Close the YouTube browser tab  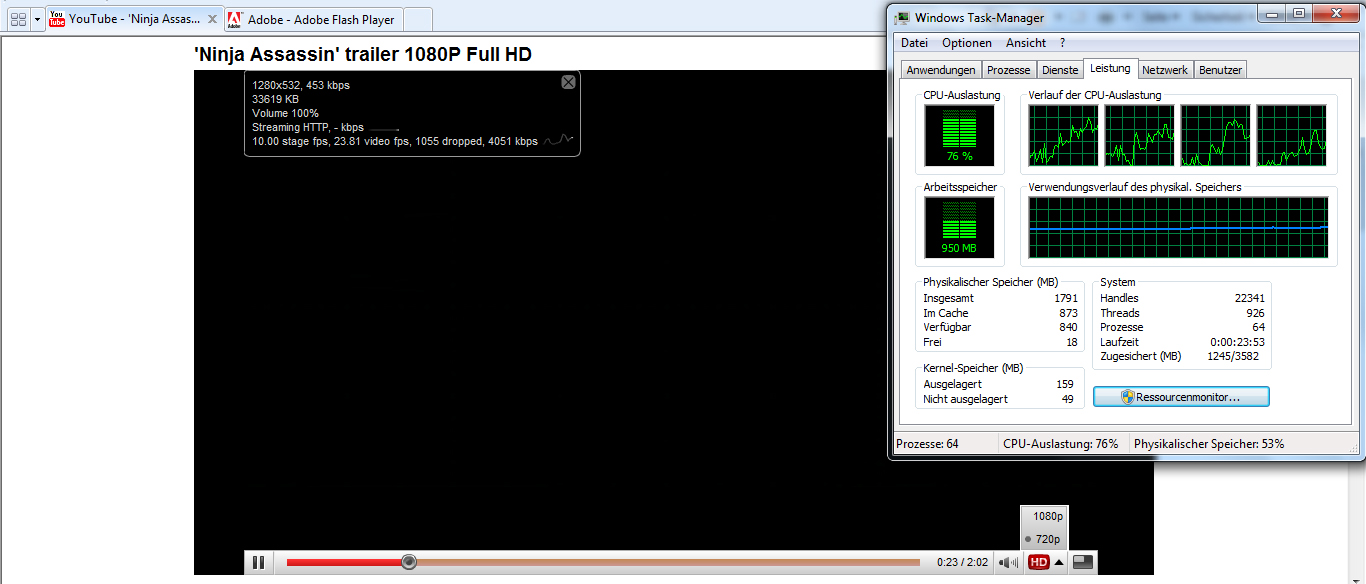212,19
